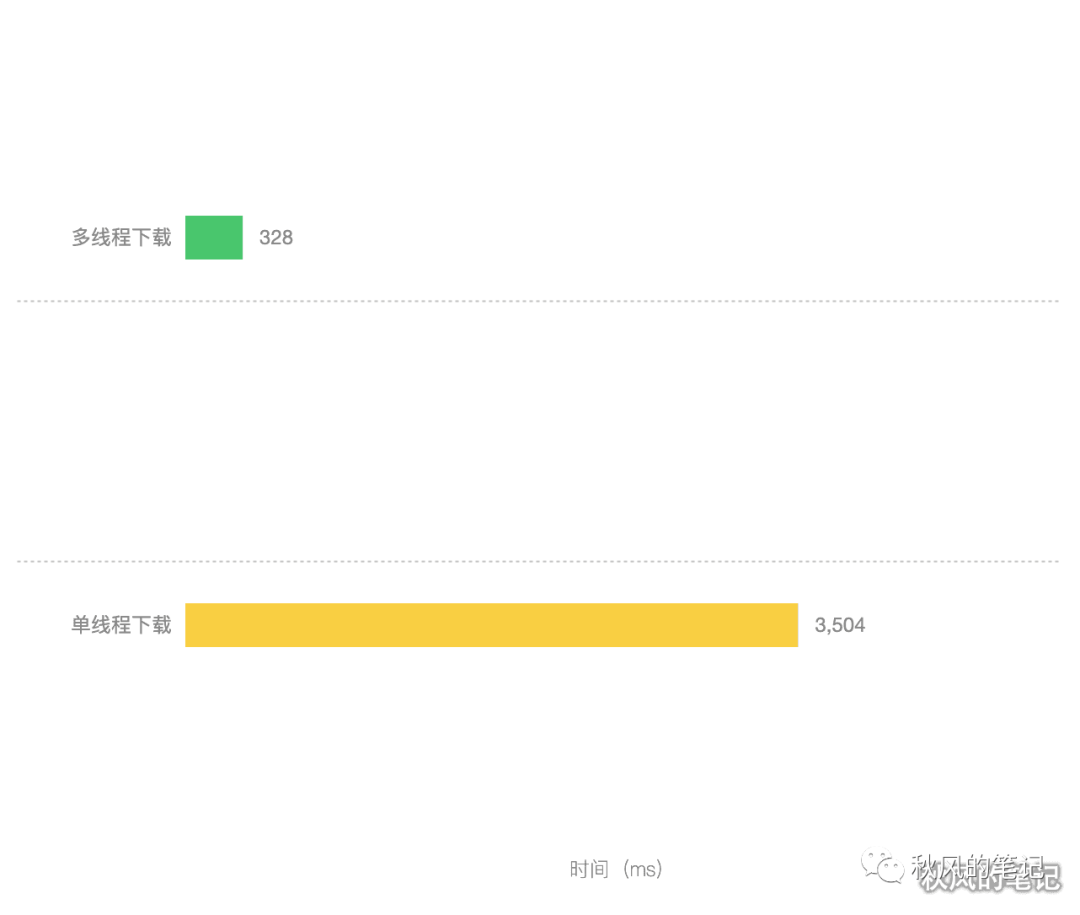Click the 多线程下载 category label
Screen dimensions: 1080x915
(x=121, y=238)
